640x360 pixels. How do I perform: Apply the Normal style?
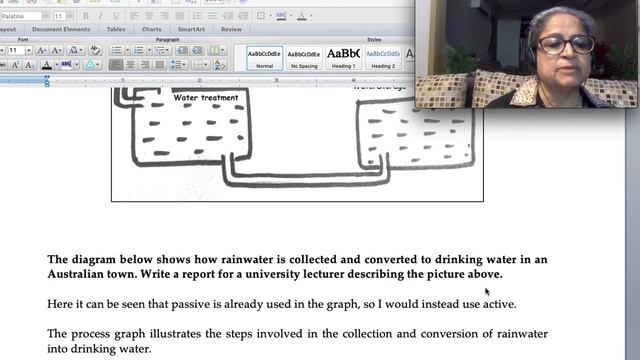pyautogui.click(x=264, y=58)
